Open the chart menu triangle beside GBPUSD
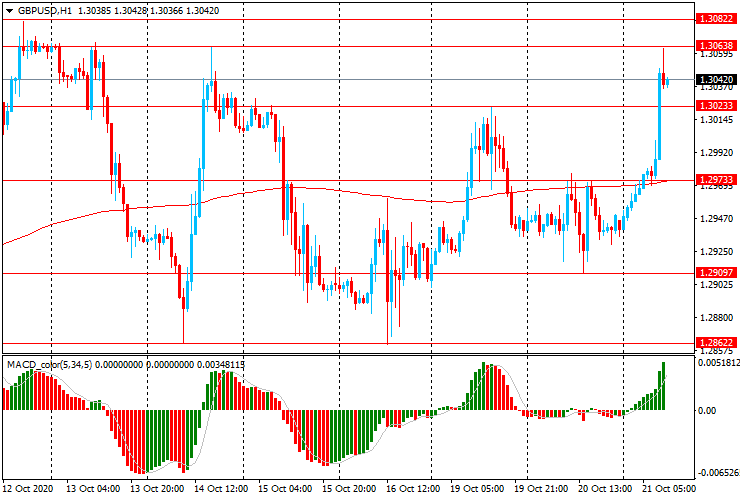 (9, 11)
